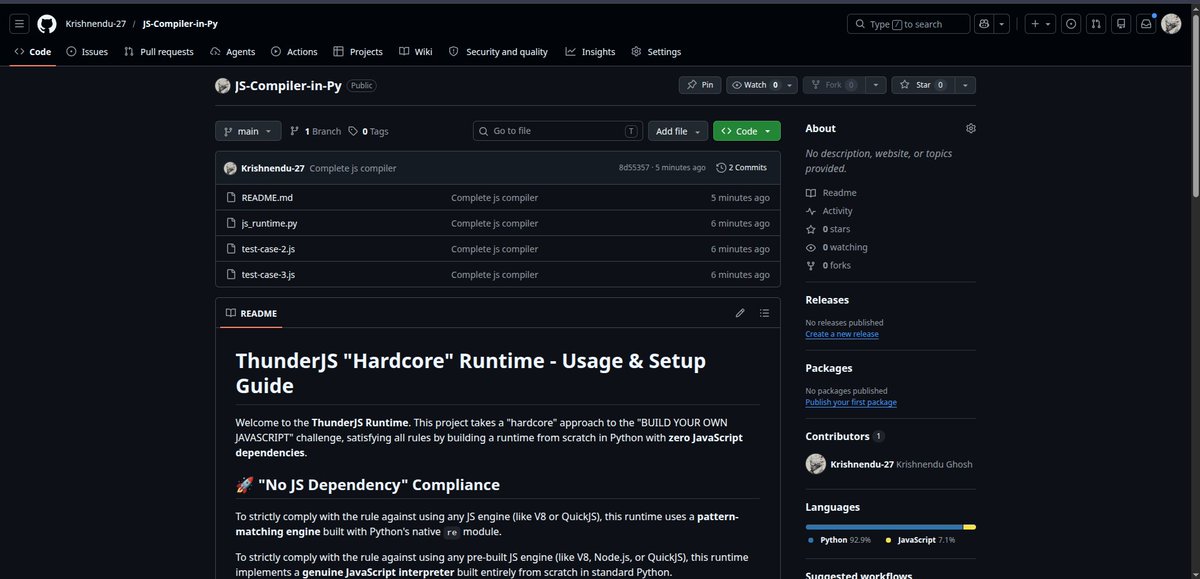Open the hamburger navigation menu

[x=20, y=23]
